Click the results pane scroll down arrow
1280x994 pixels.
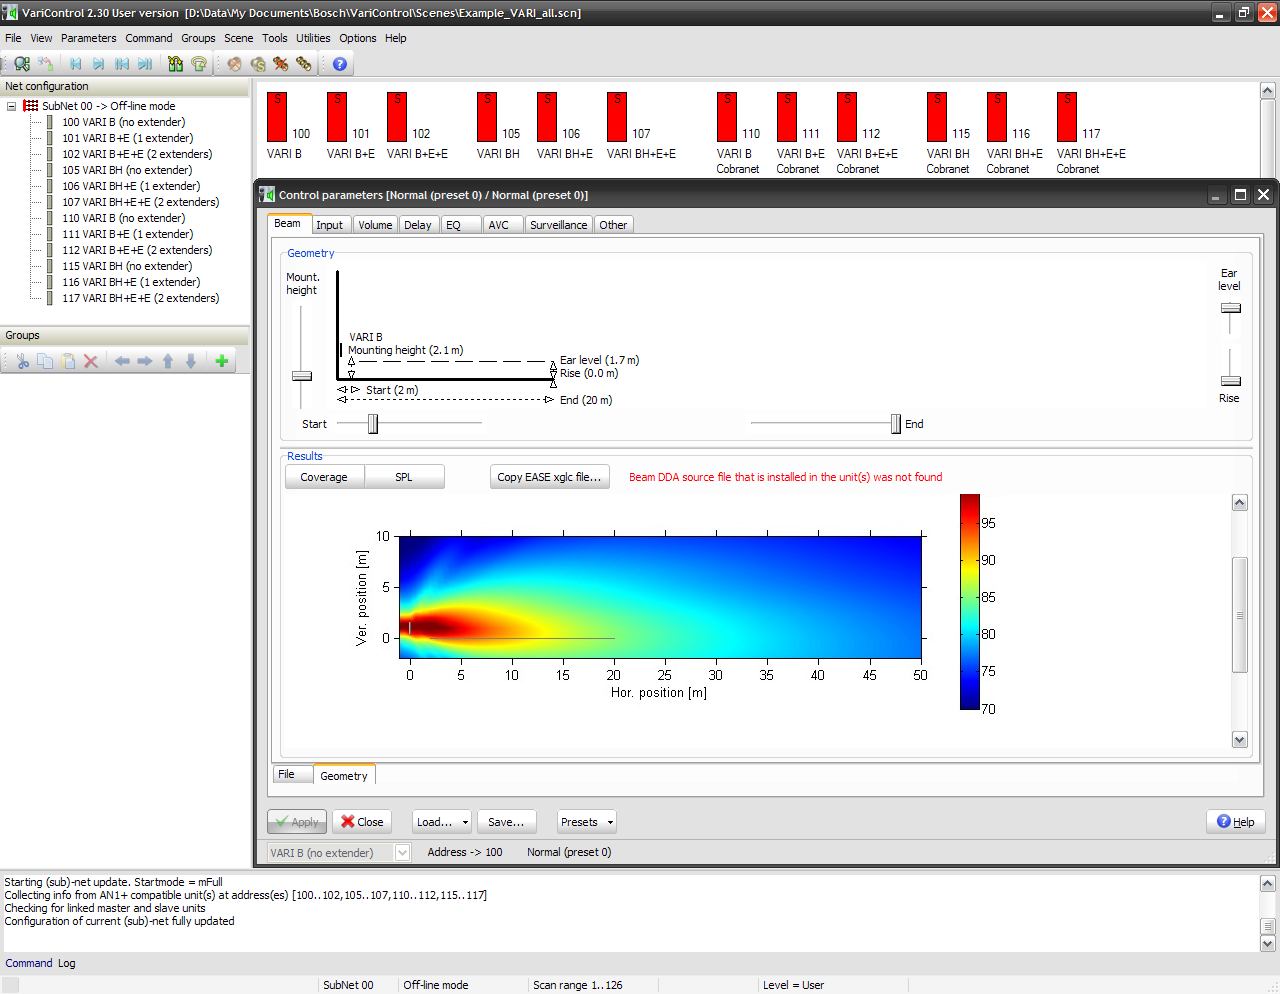[x=1240, y=740]
